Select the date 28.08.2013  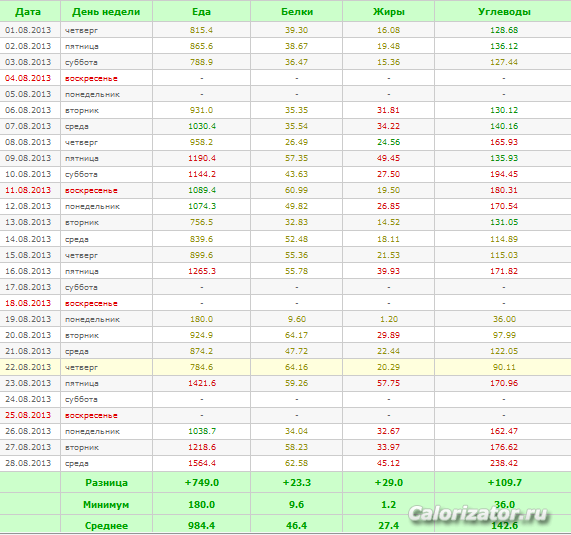click(x=28, y=463)
